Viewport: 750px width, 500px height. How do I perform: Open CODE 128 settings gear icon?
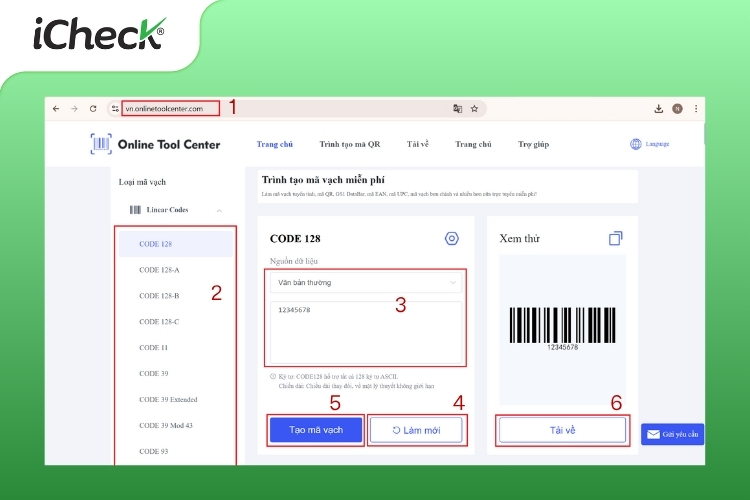452,238
